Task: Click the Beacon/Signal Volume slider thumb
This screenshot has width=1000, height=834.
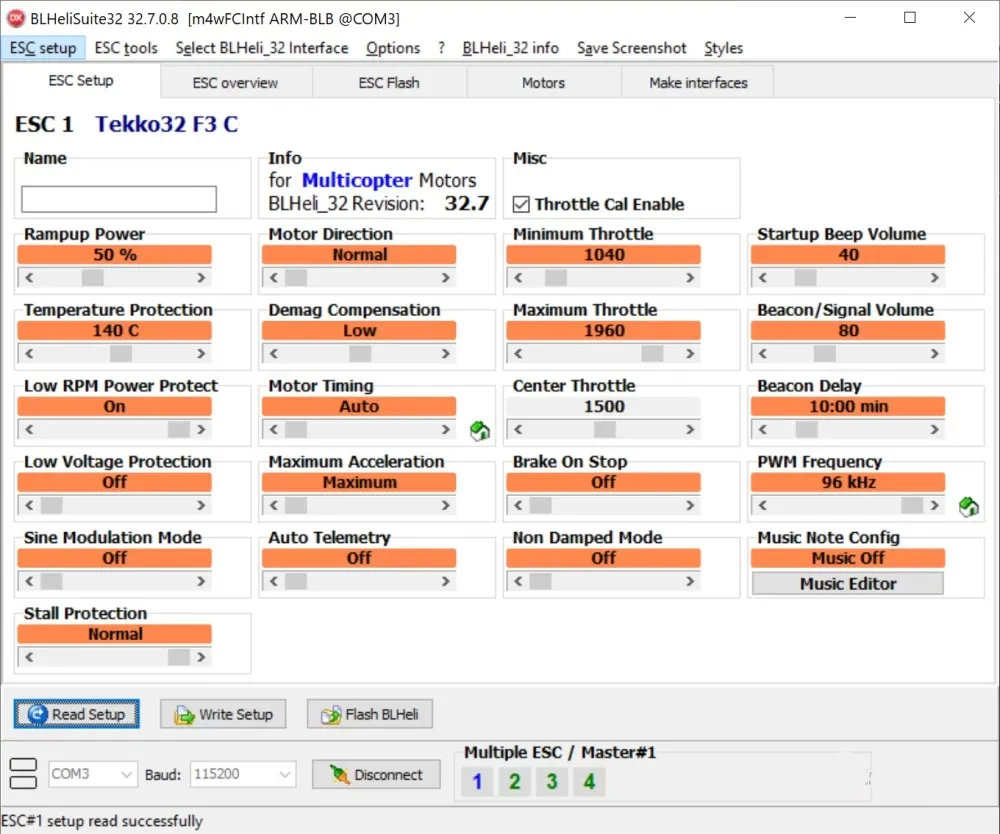Action: [x=825, y=353]
